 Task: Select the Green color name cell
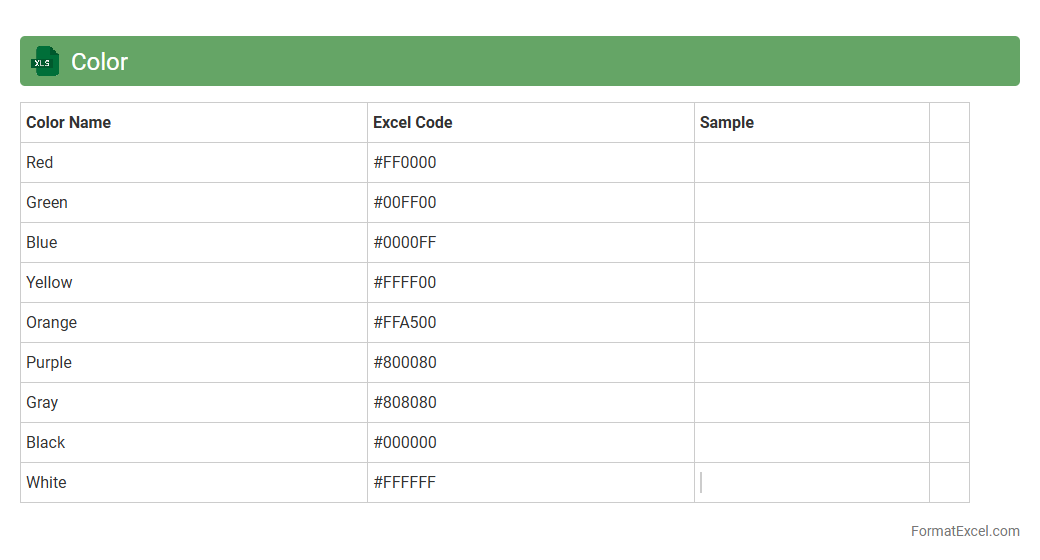[47, 202]
